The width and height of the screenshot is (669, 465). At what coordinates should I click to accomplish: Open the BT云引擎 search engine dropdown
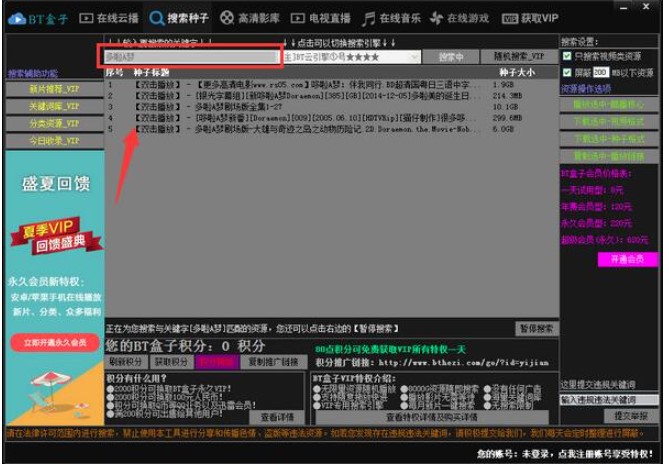352,57
